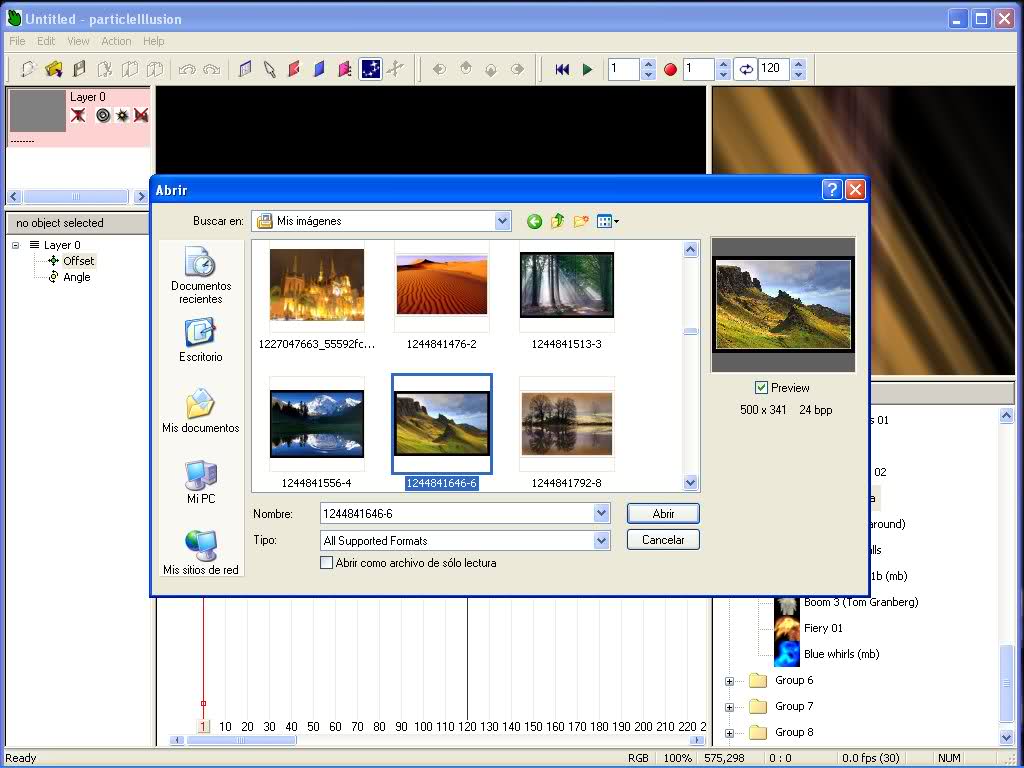Click the highlighted add-particles tool icon

point(370,69)
